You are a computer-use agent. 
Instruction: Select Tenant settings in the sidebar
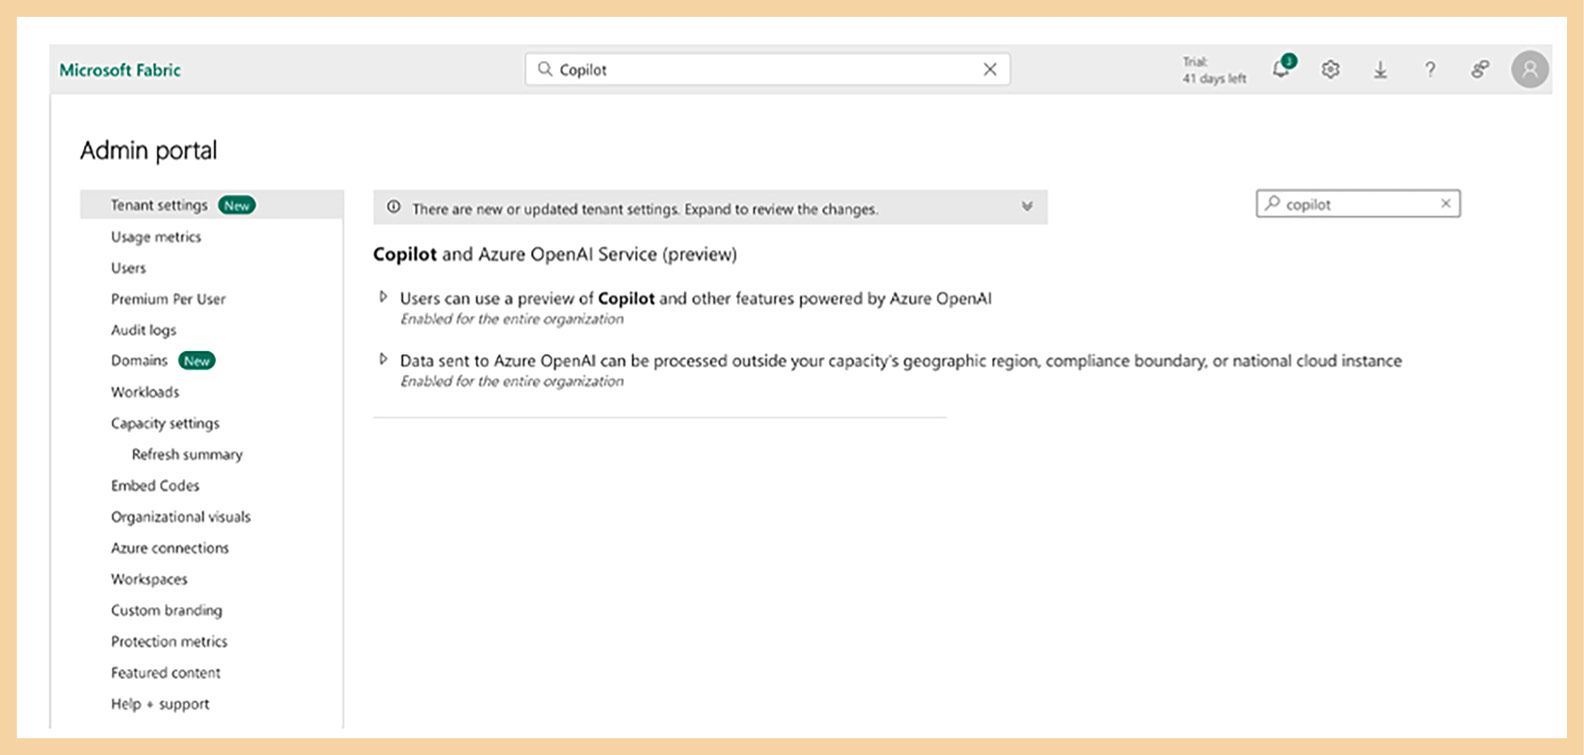pyautogui.click(x=212, y=205)
